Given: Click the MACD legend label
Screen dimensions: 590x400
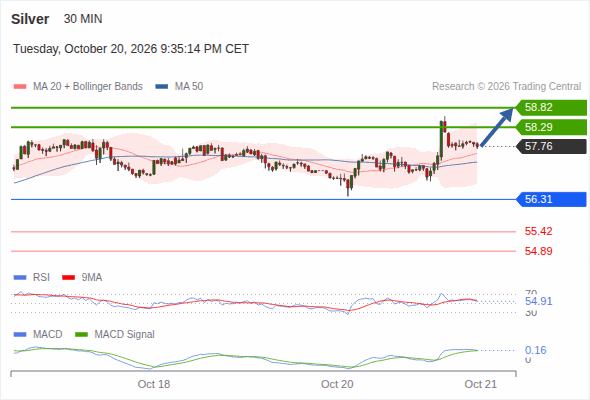Looking at the screenshot, I should click(48, 335).
